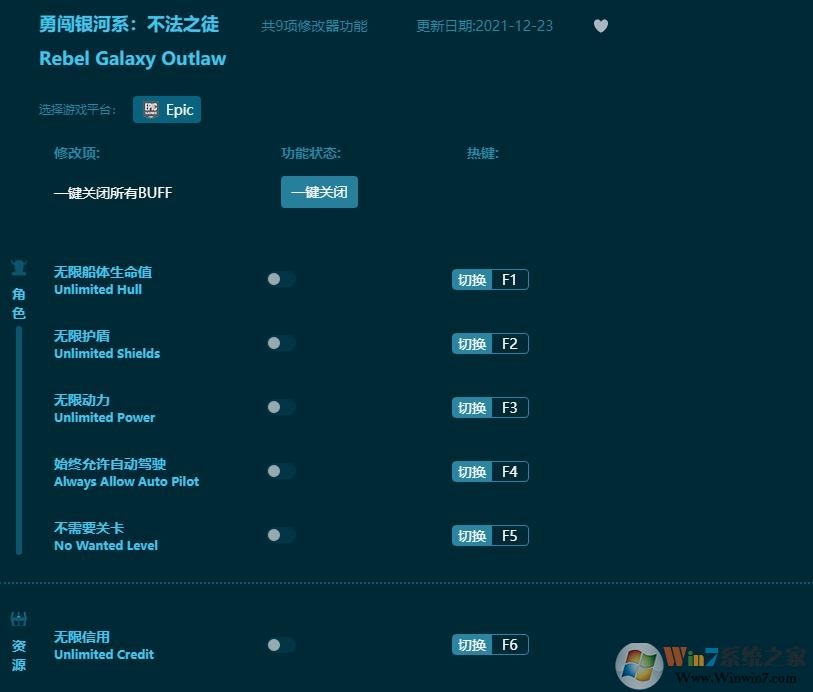
Task: Click the F1 hotkey button for Unlimited Hull
Action: point(510,279)
